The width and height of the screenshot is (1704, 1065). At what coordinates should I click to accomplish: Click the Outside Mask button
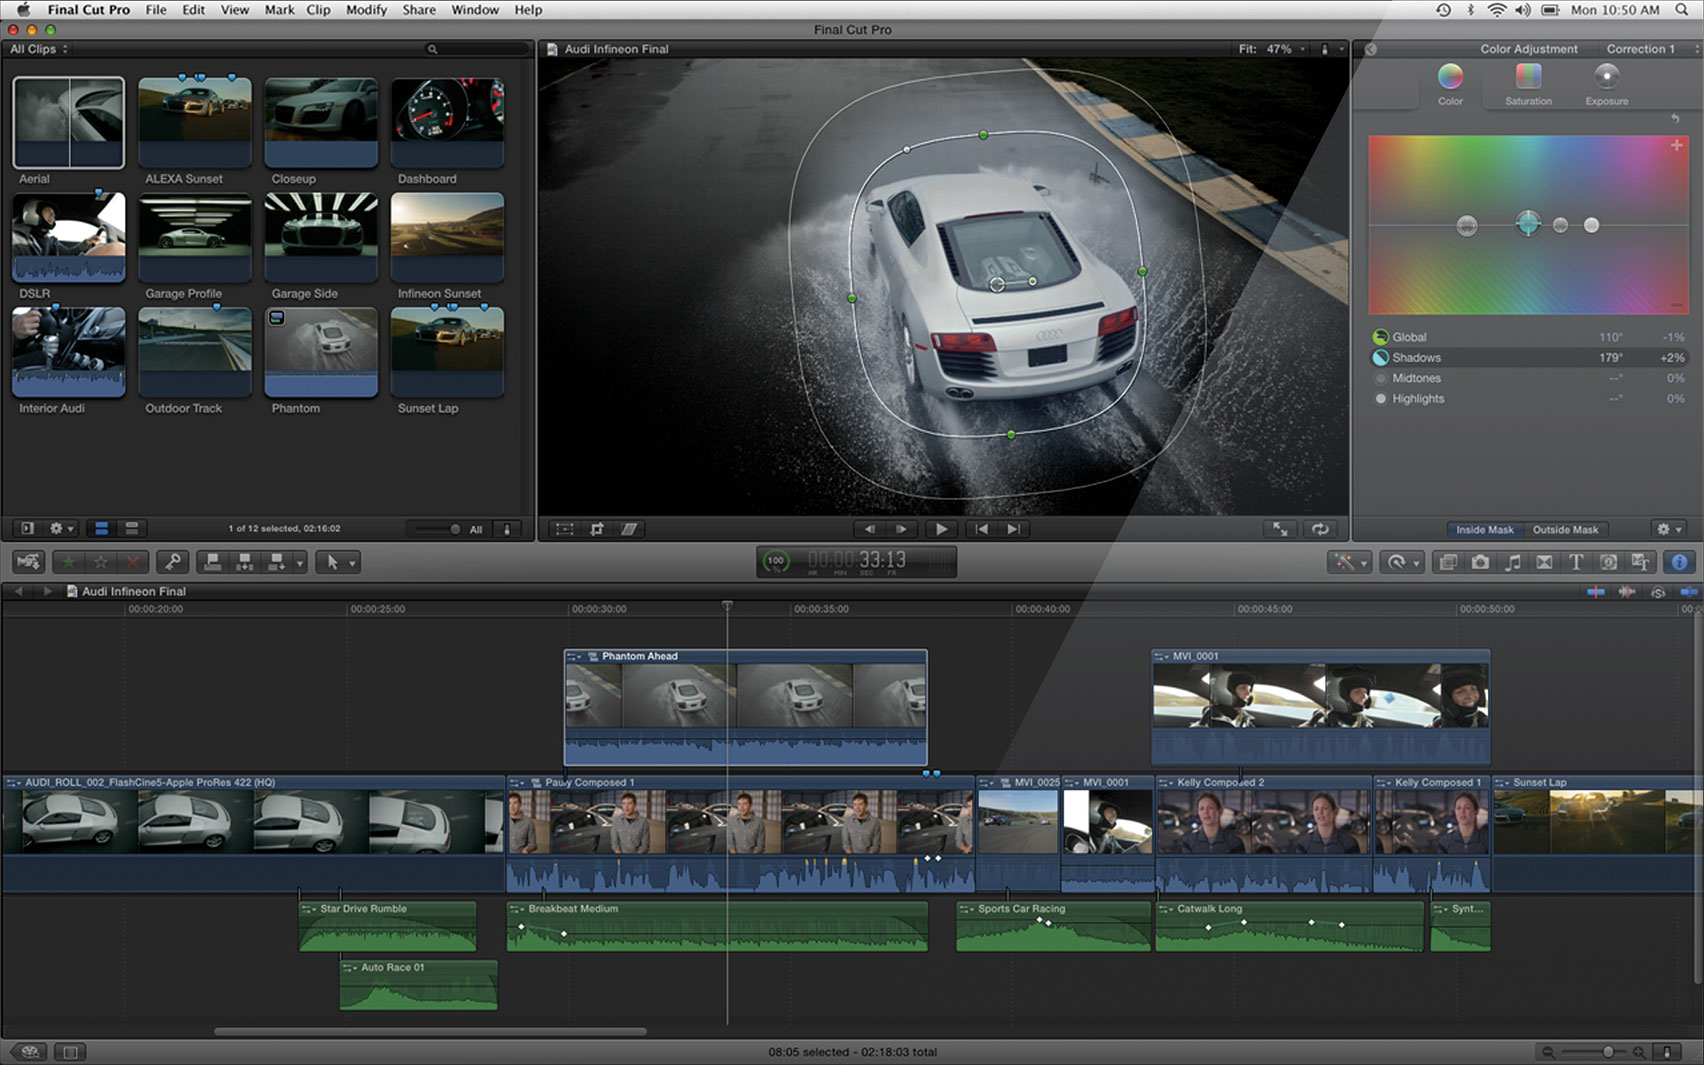[x=1565, y=529]
